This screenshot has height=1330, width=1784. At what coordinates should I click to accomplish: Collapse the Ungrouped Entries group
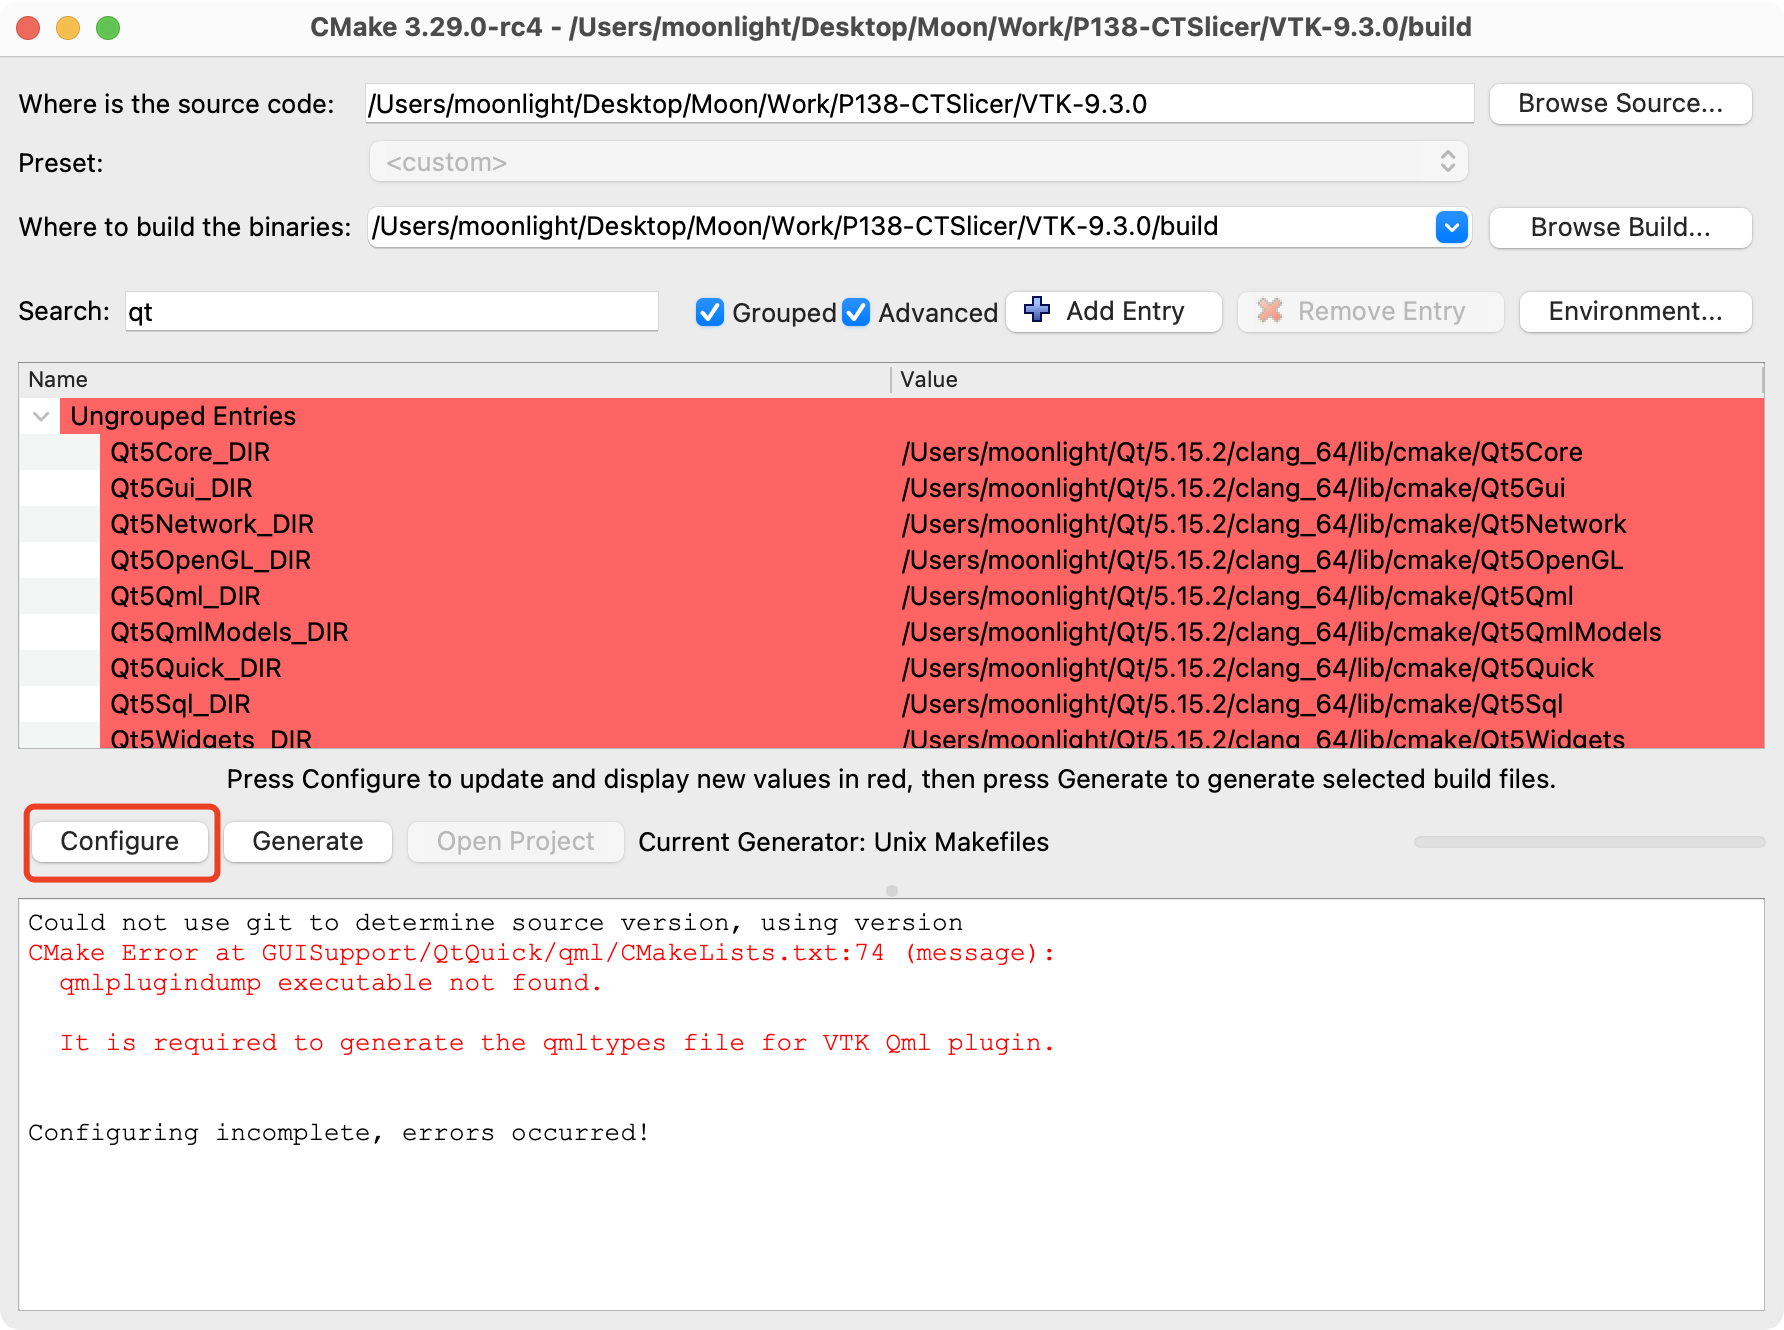tap(41, 416)
